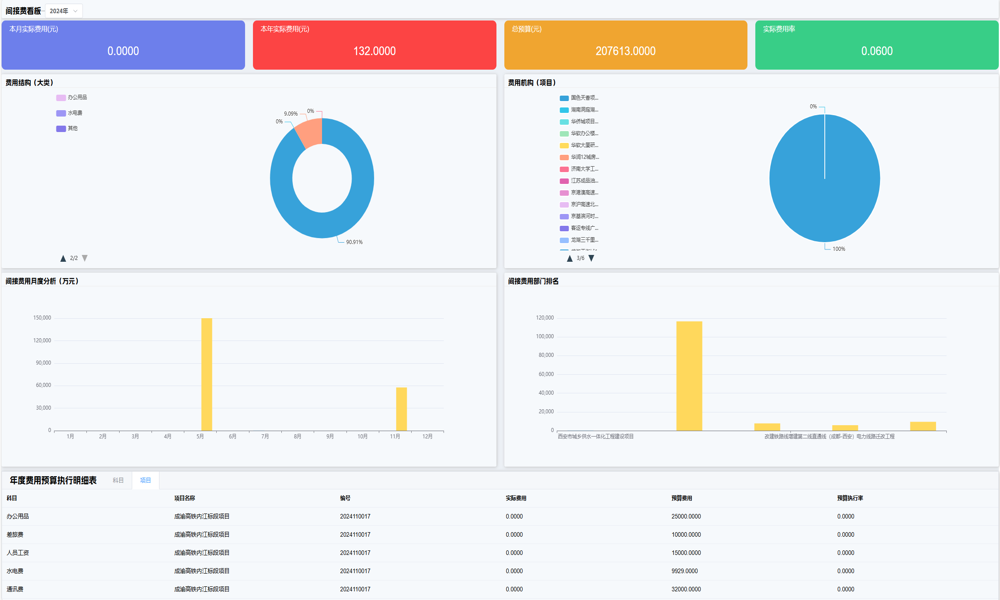Click the May bar in monthly chart
Image resolution: width=1000 pixels, height=600 pixels.
pyautogui.click(x=207, y=375)
